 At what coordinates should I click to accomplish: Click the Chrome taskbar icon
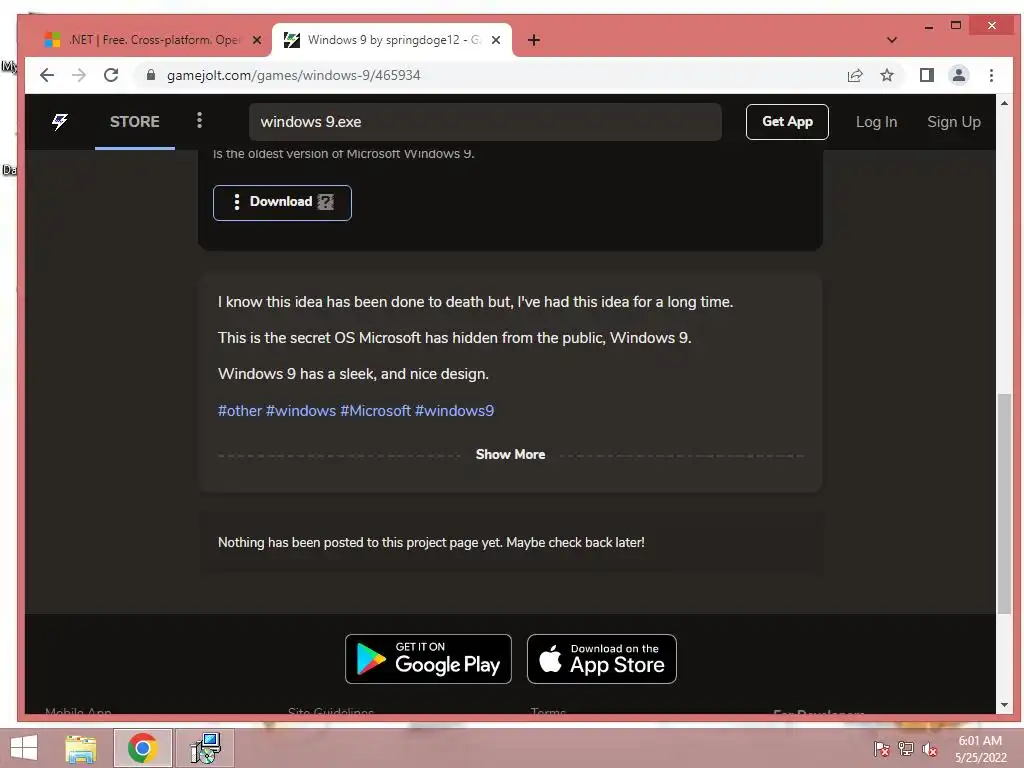143,748
